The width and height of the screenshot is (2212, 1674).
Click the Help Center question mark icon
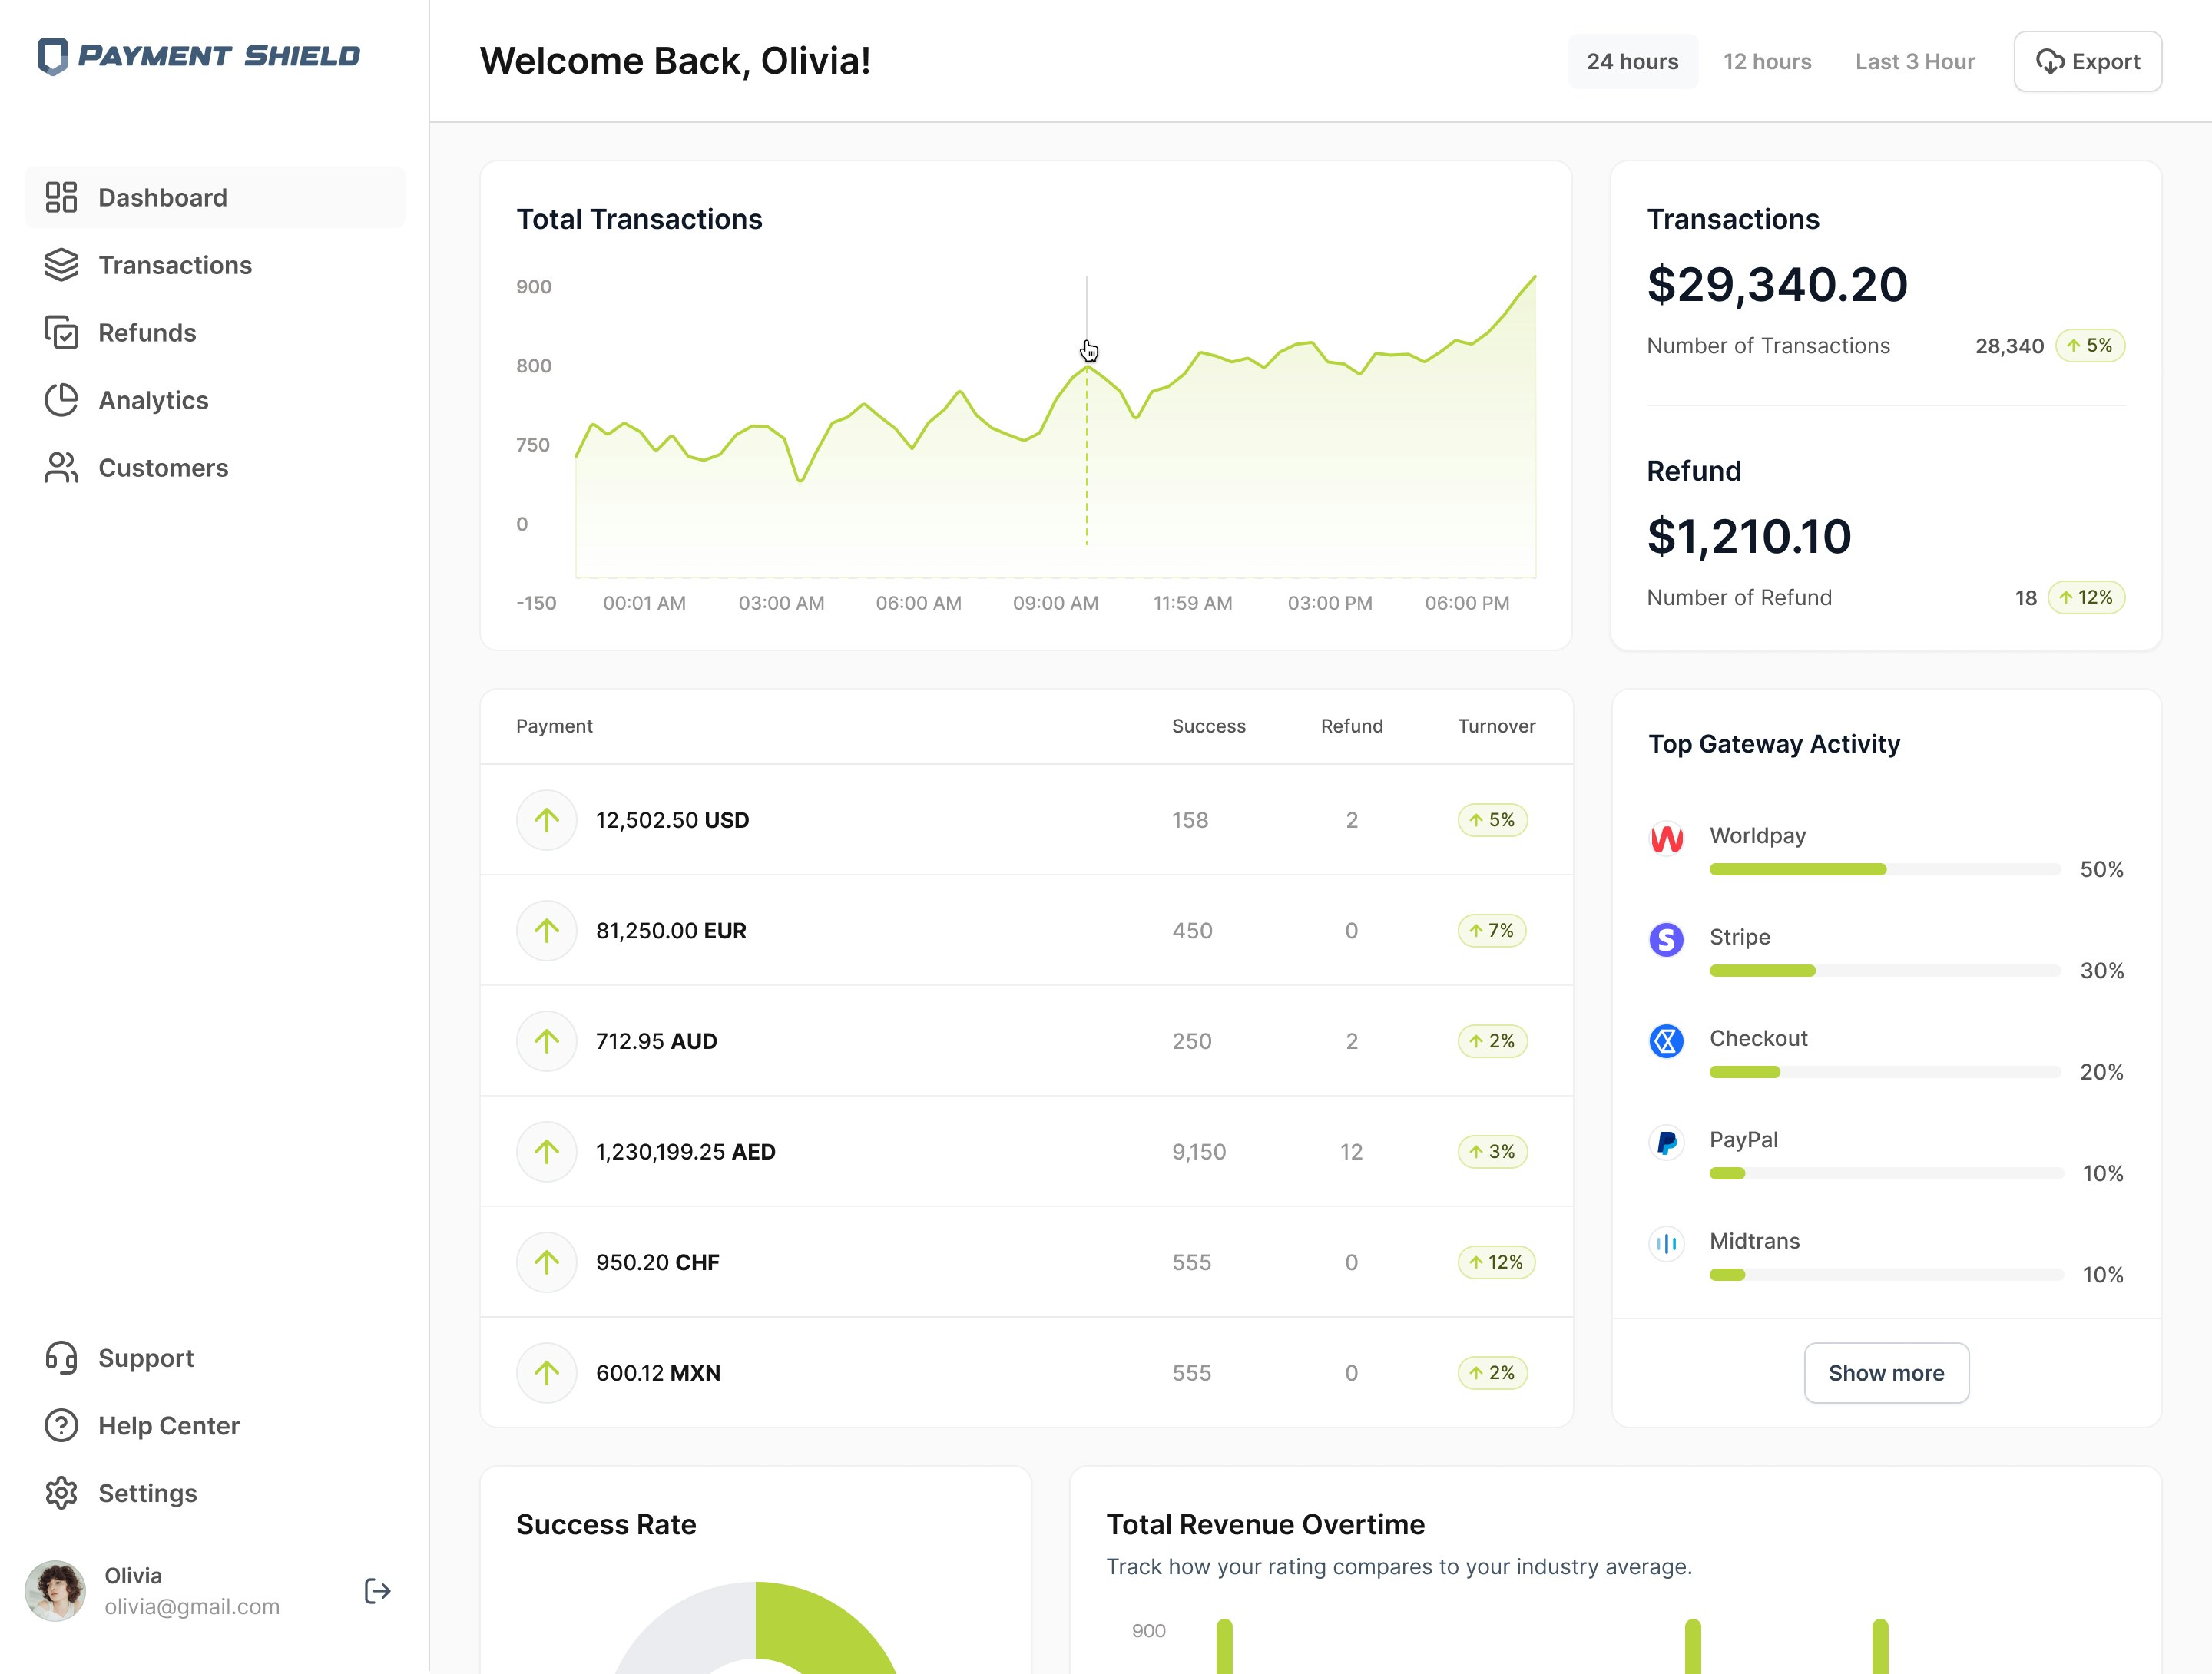pos(61,1425)
